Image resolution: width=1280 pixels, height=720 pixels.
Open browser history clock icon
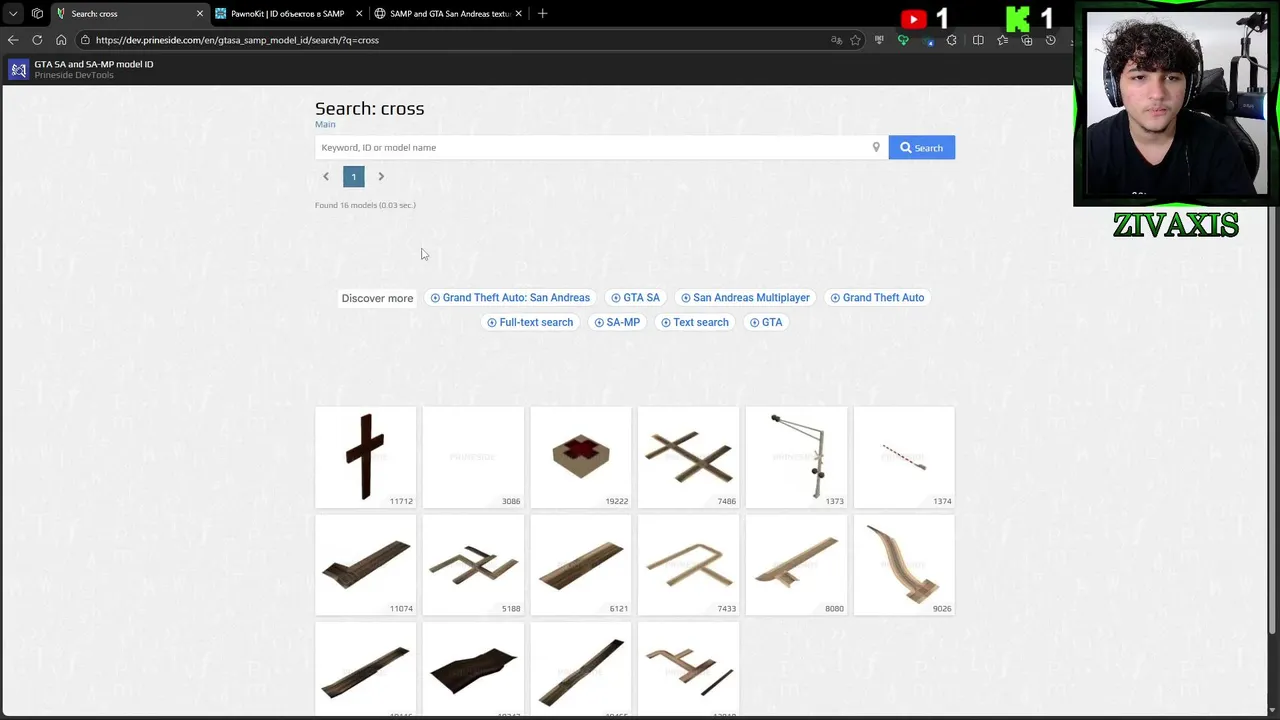pos(1050,40)
